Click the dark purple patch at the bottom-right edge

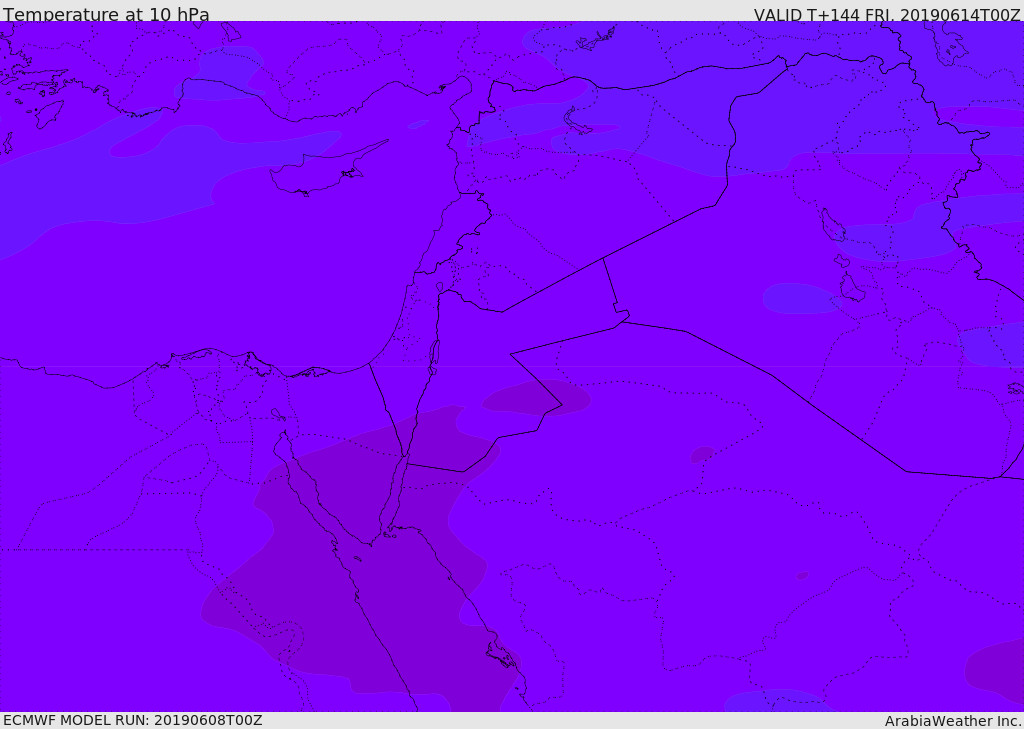995,668
